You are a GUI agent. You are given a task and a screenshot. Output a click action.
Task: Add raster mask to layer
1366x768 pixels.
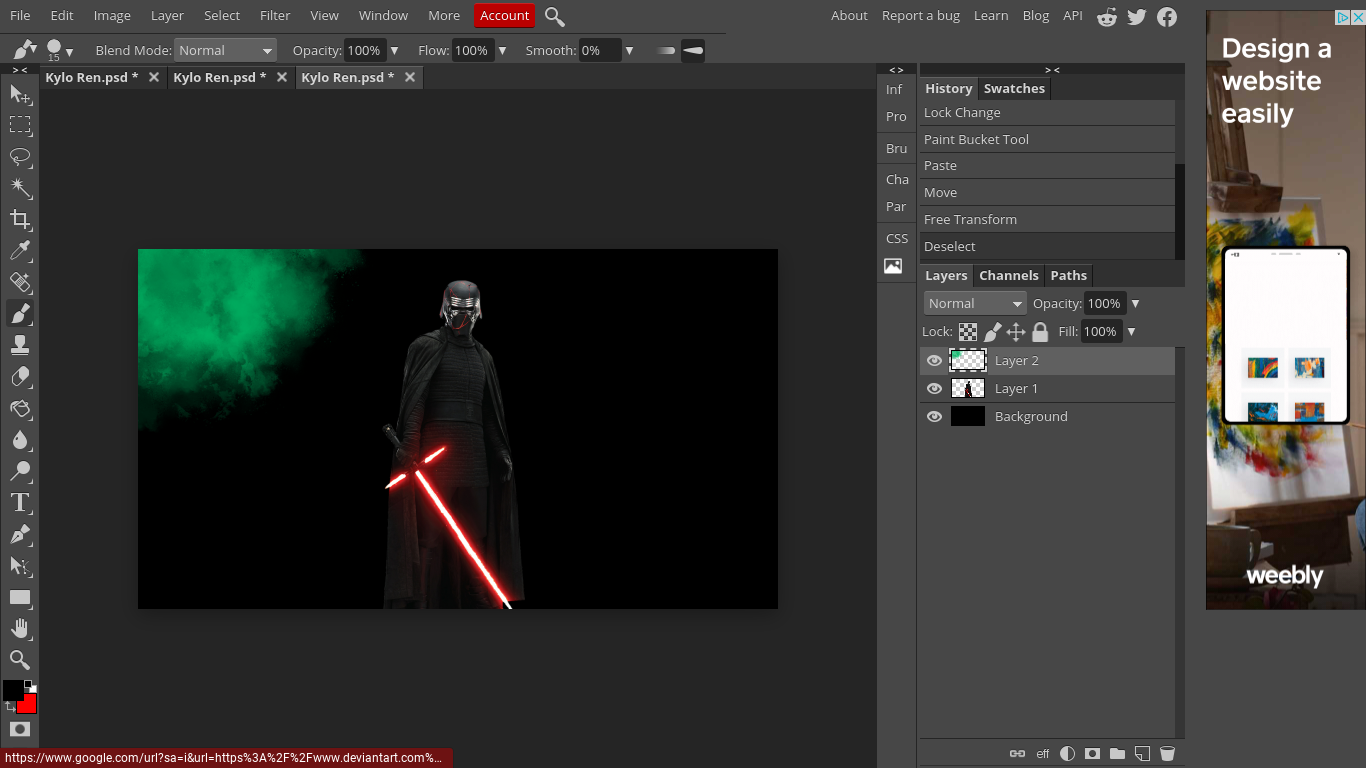pos(1092,754)
